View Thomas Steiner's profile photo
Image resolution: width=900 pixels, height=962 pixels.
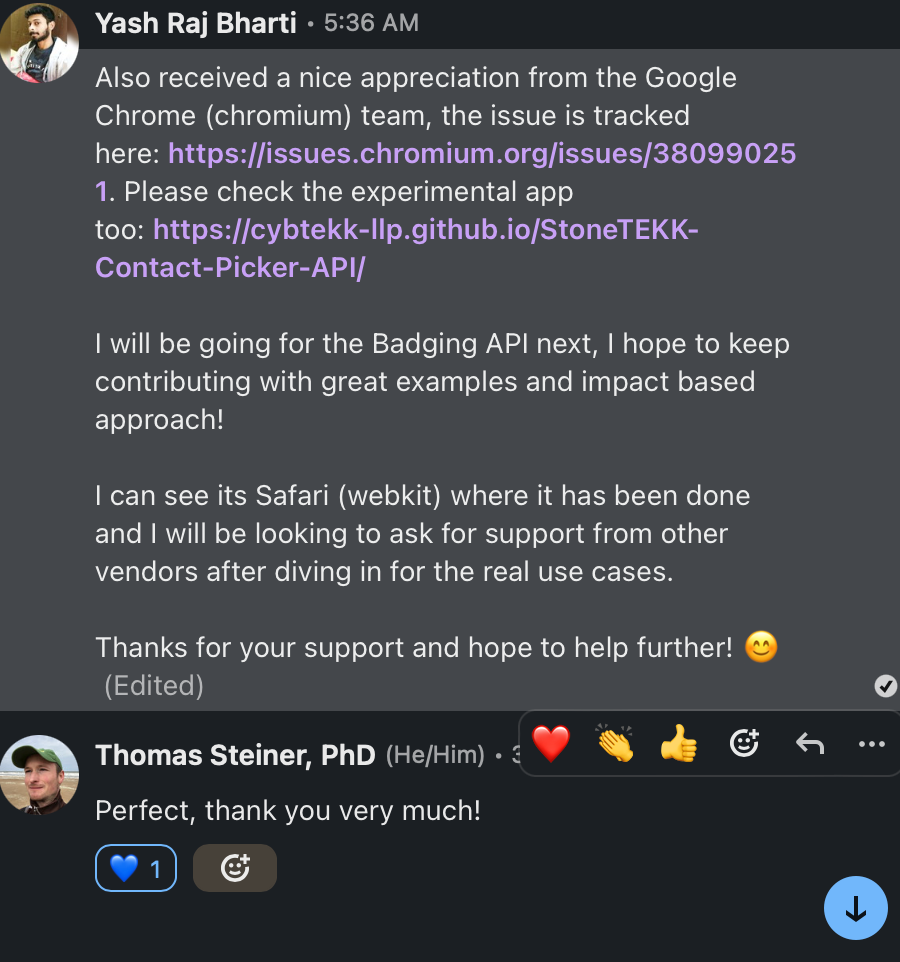pos(39,774)
